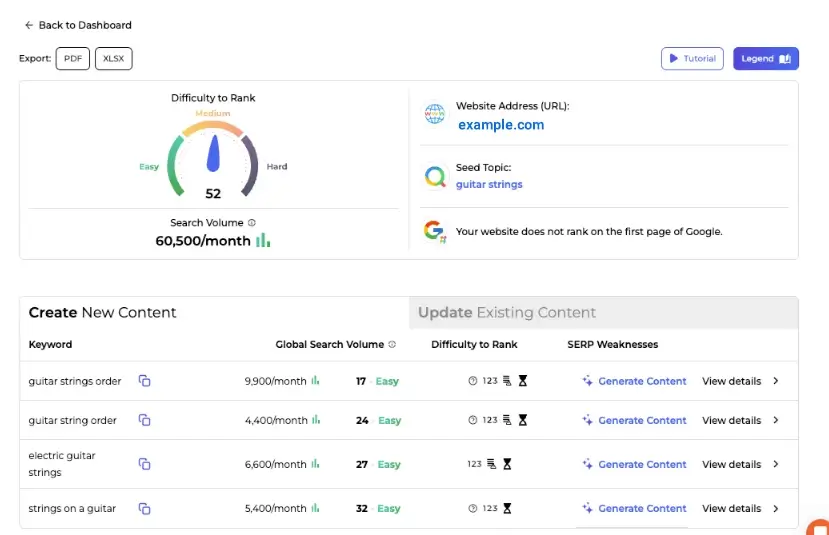Viewport: 829px width, 535px height.
Task: Click the 123 icon in guitar strings order row
Action: [x=490, y=381]
